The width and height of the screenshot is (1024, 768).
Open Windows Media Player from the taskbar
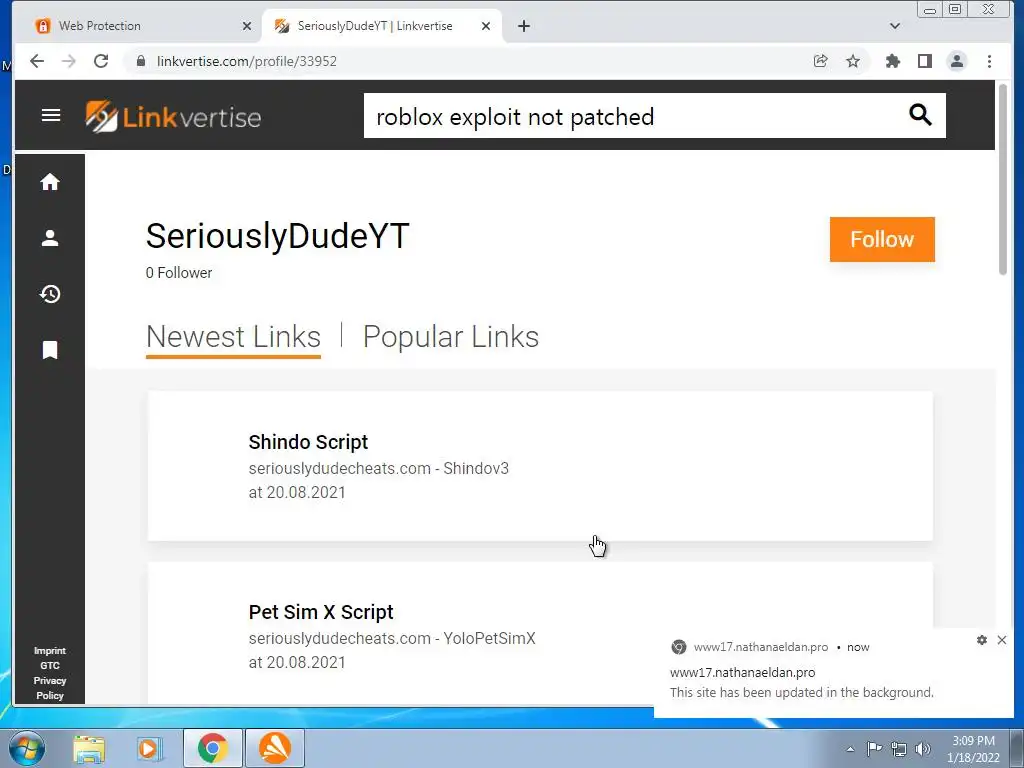click(x=150, y=748)
